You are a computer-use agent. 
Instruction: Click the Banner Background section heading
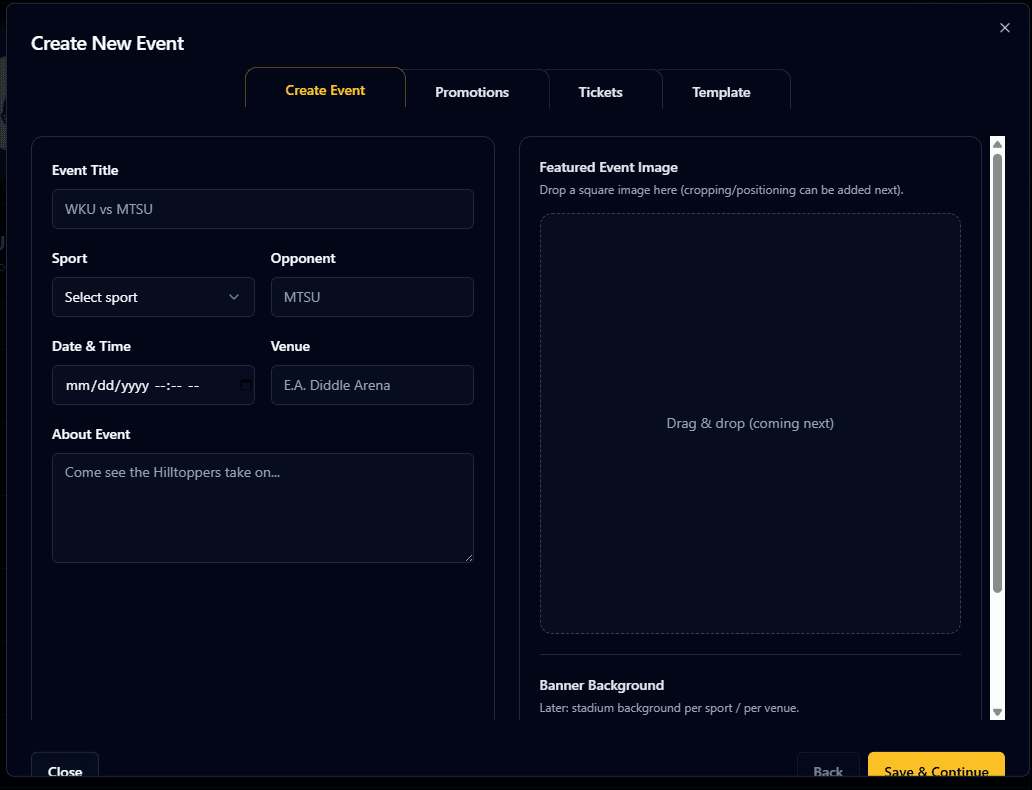601,685
